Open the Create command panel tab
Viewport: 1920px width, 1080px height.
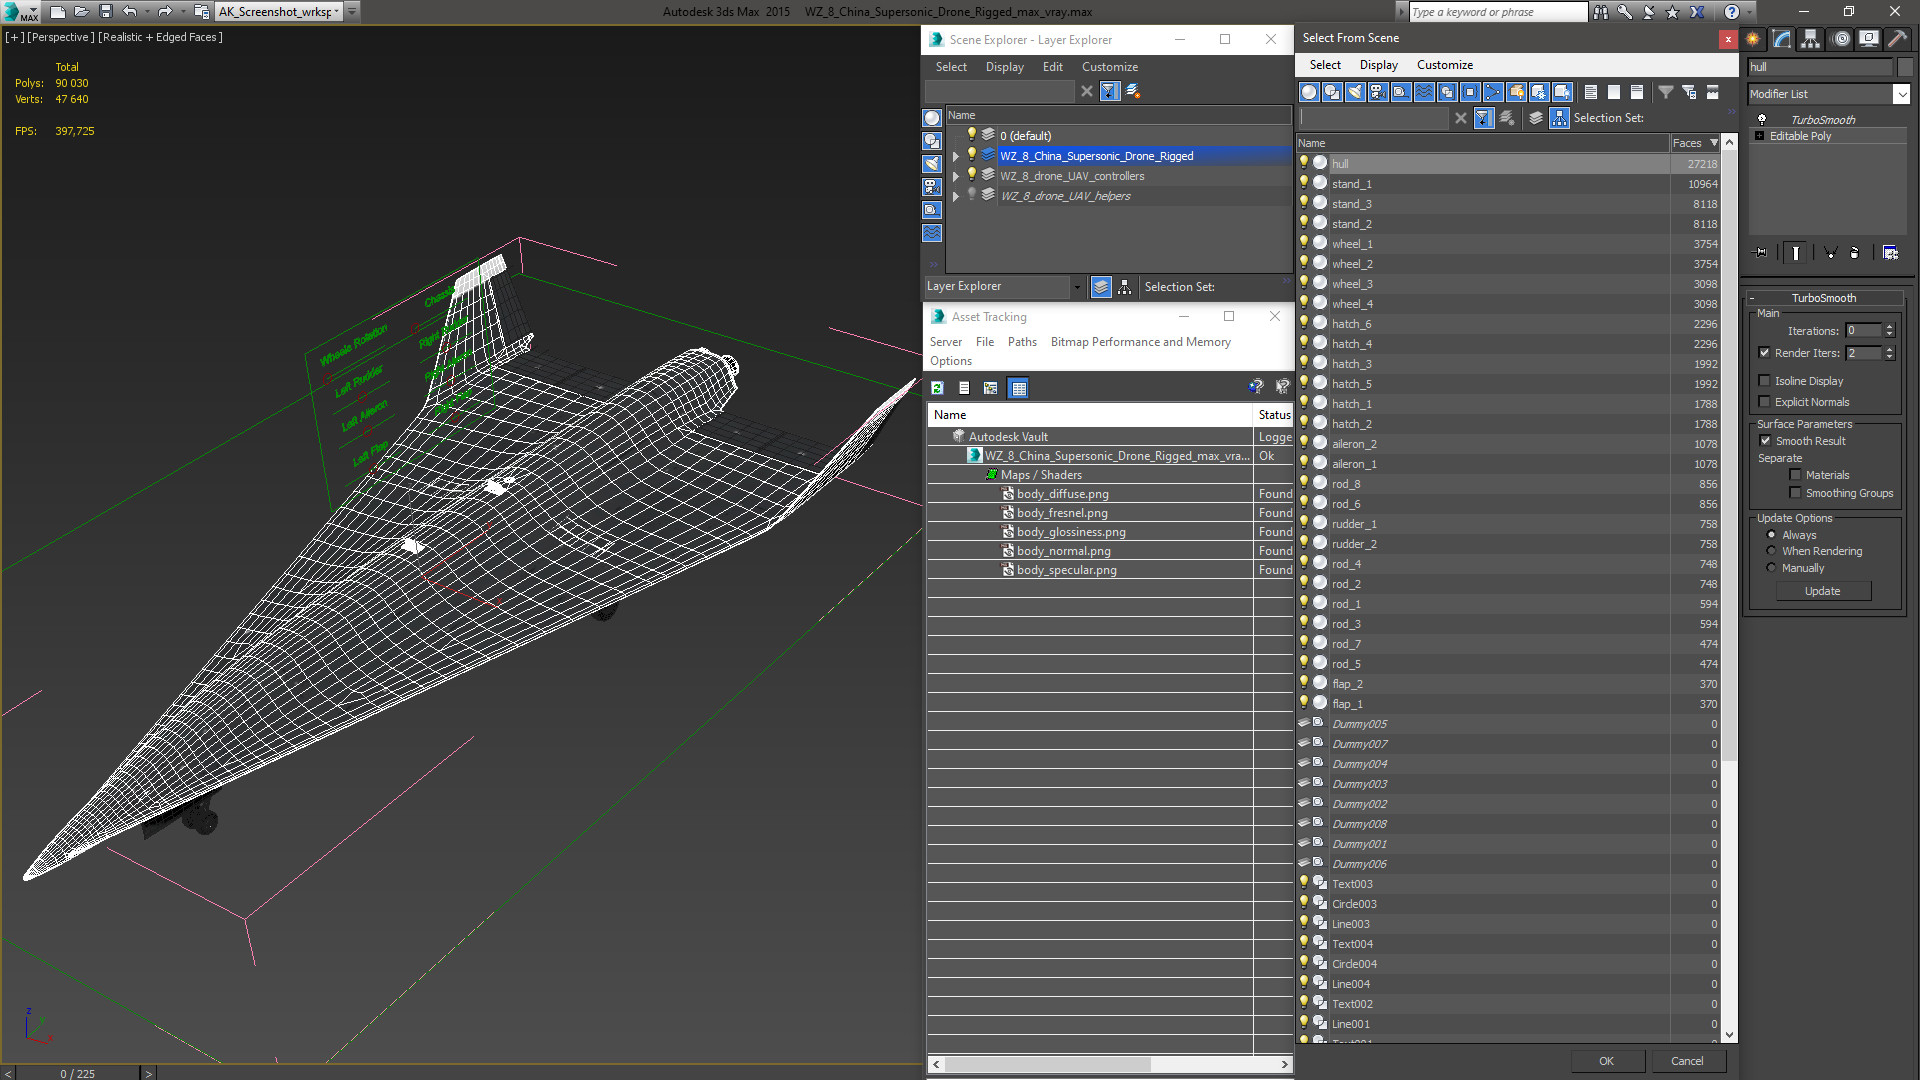1753,39
